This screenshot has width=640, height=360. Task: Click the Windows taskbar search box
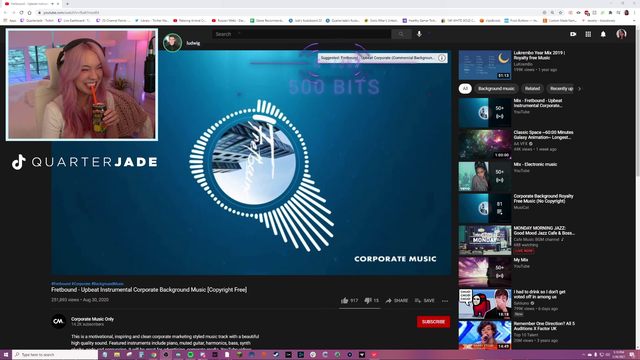(55, 355)
